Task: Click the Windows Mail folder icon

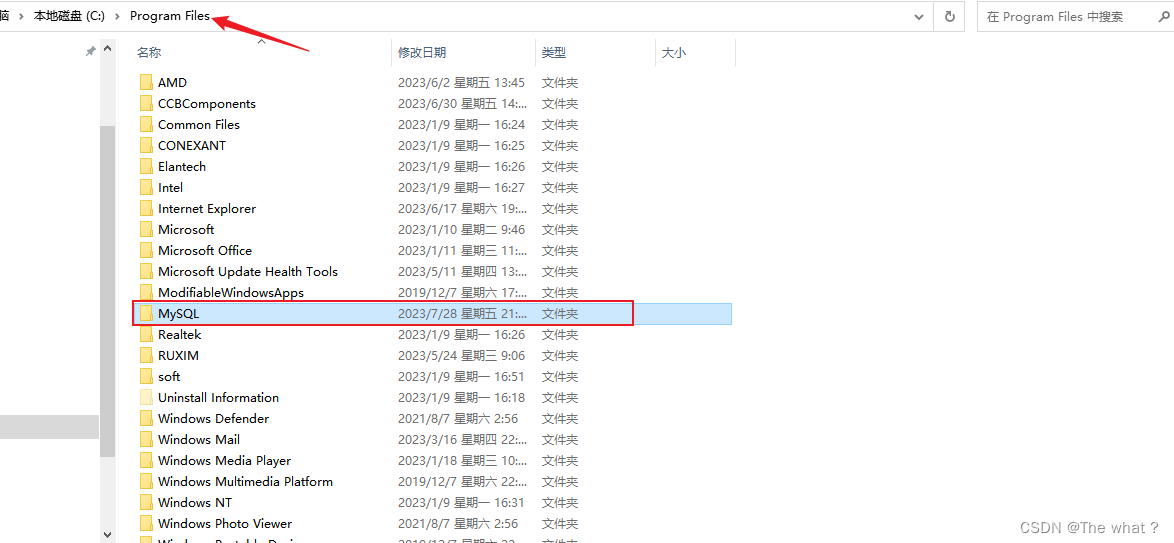Action: pyautogui.click(x=146, y=439)
